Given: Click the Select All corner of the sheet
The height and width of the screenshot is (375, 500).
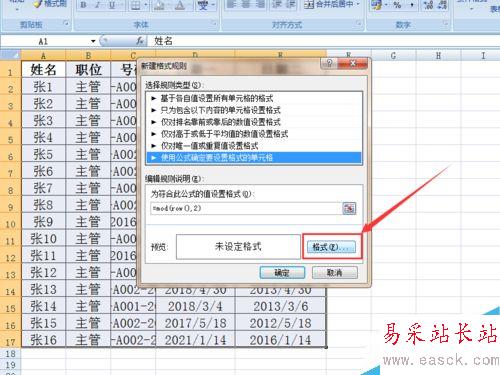Looking at the screenshot, I should coord(11,55).
